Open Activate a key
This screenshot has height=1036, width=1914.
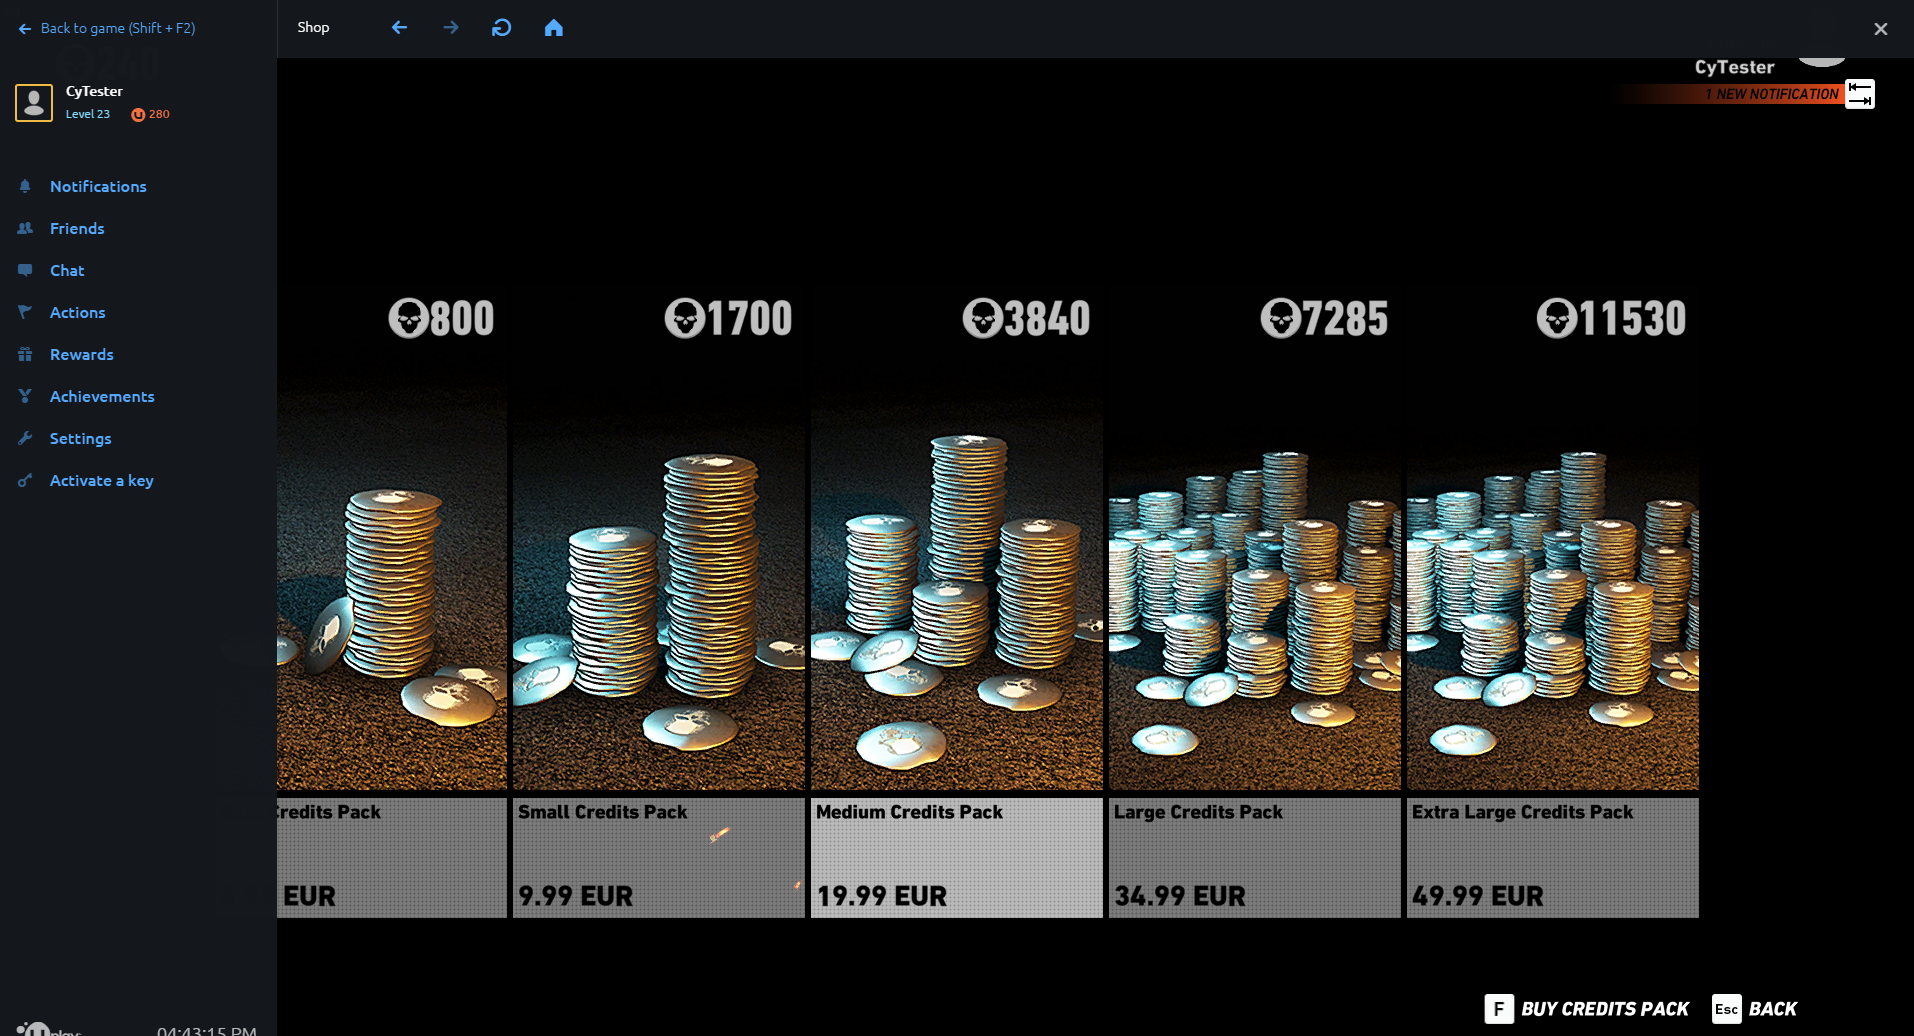[102, 480]
